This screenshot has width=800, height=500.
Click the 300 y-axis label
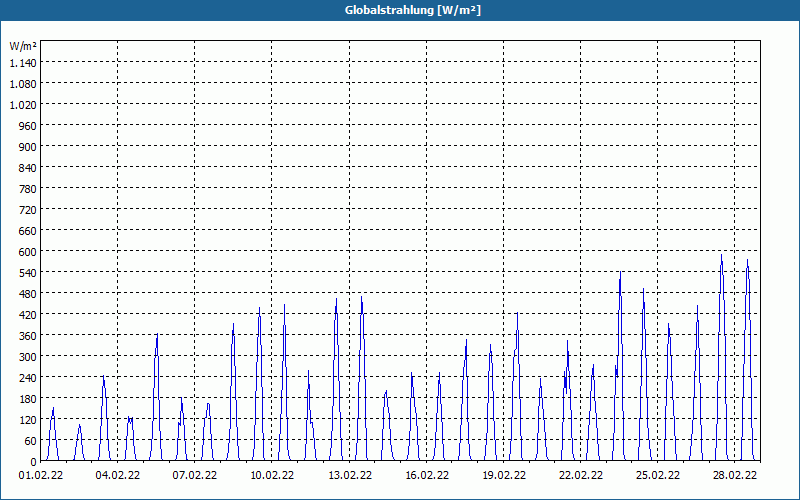[x=28, y=356]
